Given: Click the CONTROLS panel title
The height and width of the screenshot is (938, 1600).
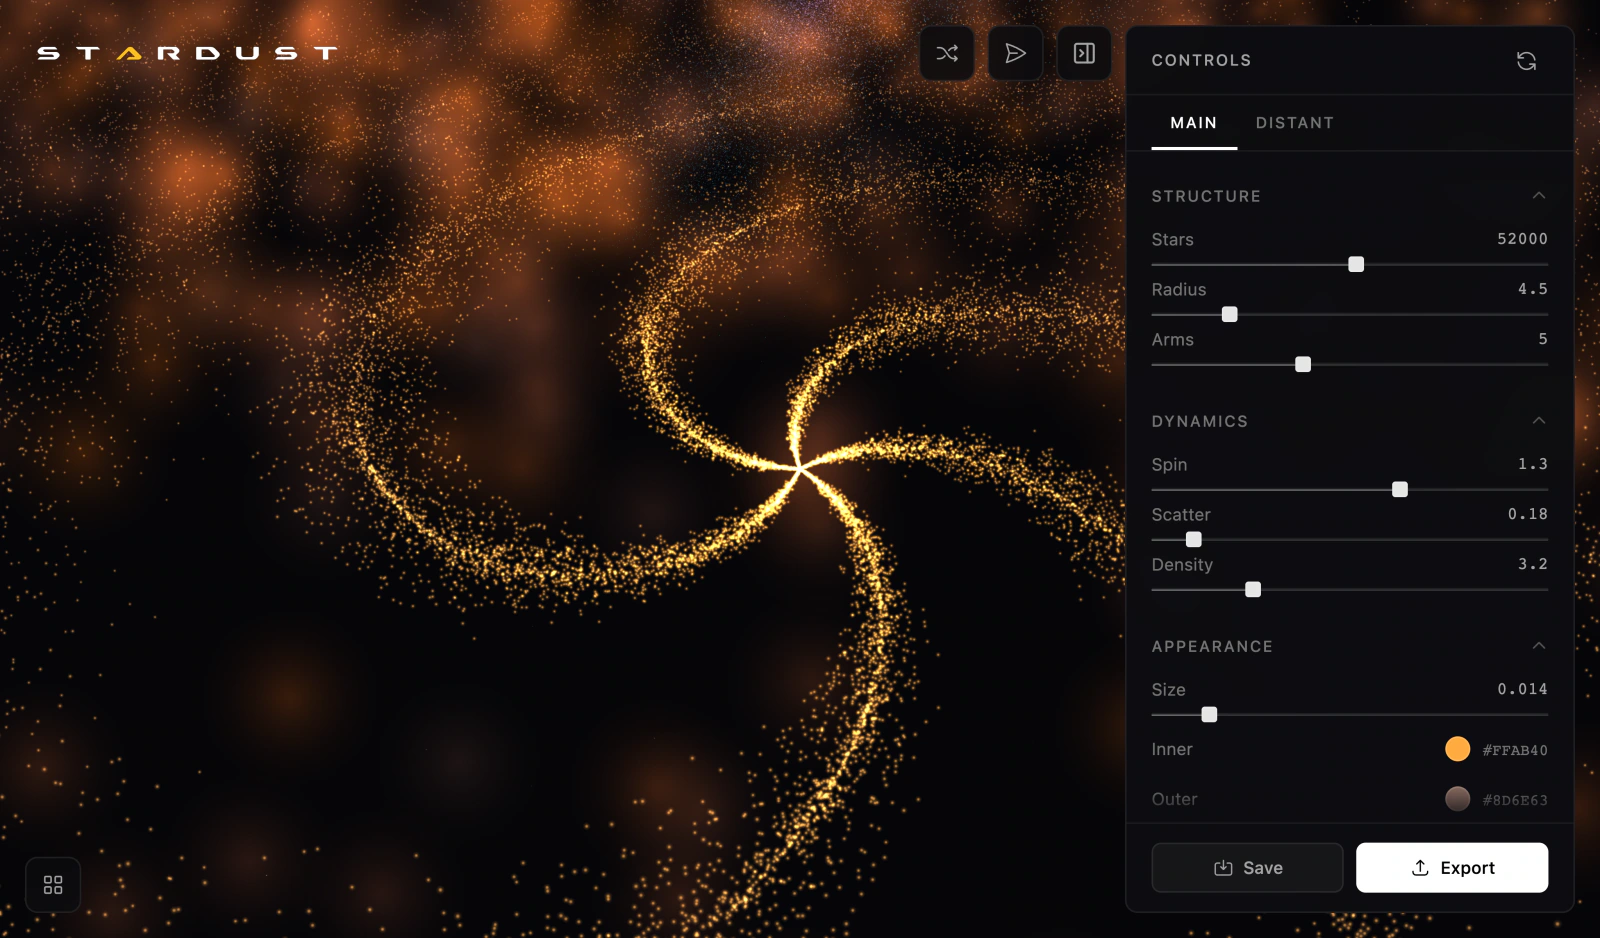Looking at the screenshot, I should (x=1201, y=60).
